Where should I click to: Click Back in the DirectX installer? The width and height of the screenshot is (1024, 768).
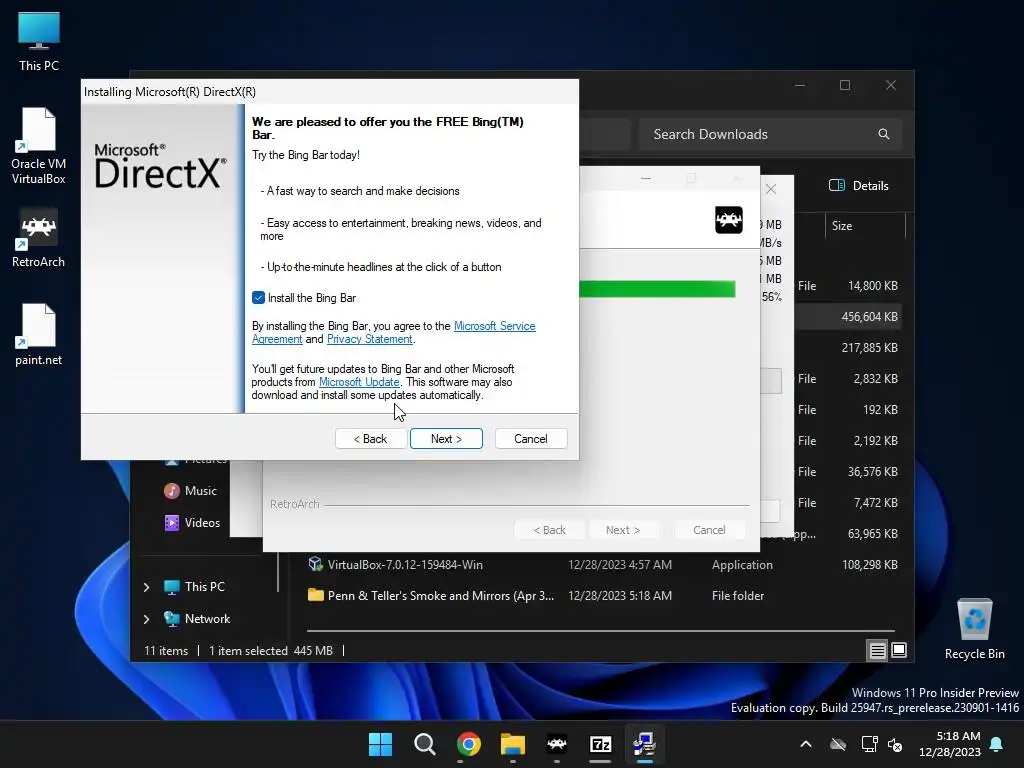(x=370, y=439)
